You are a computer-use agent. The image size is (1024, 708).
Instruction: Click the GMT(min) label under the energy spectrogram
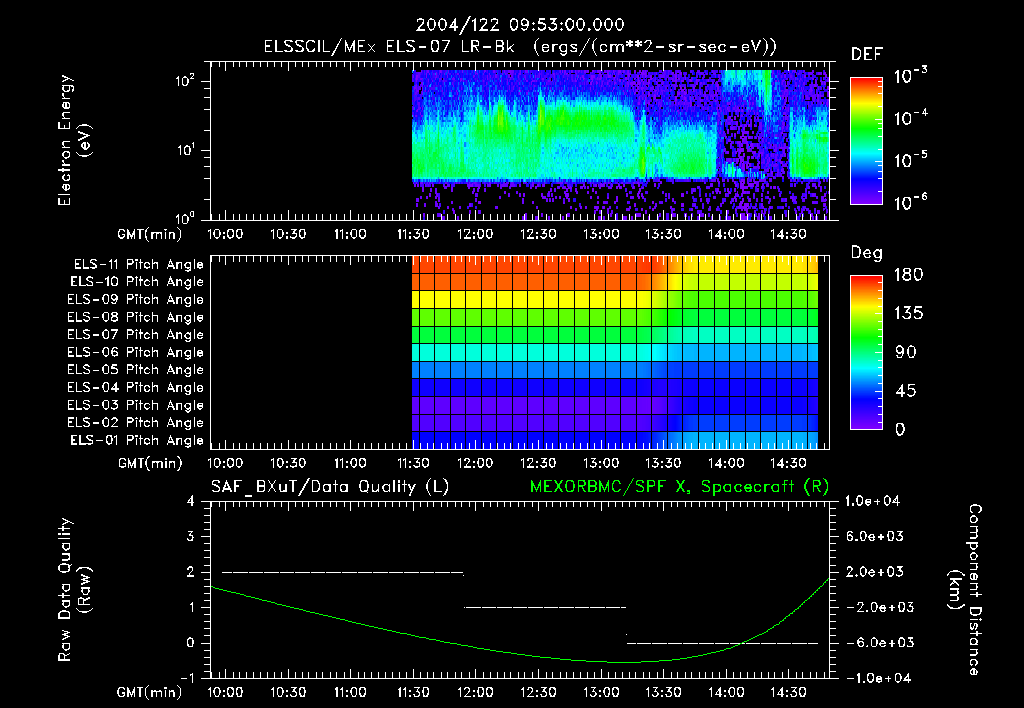[x=150, y=234]
